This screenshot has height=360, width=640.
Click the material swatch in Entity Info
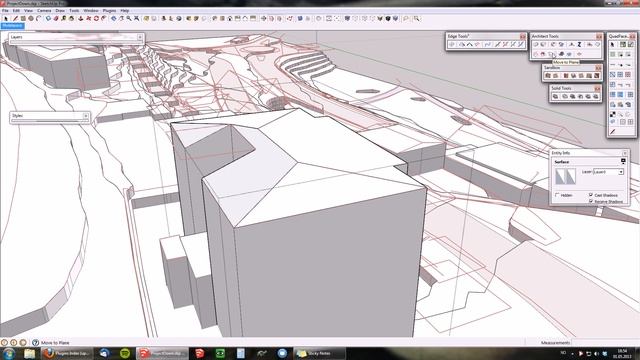[x=566, y=176]
